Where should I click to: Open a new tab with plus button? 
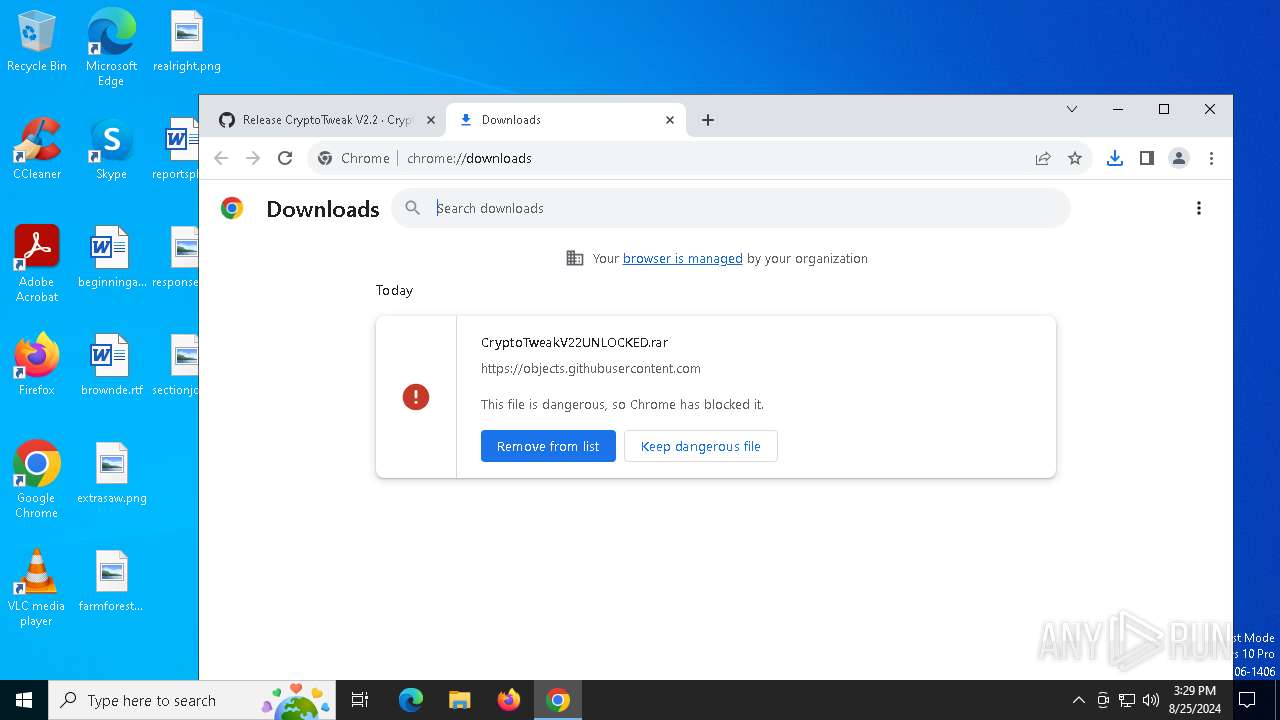click(x=708, y=120)
